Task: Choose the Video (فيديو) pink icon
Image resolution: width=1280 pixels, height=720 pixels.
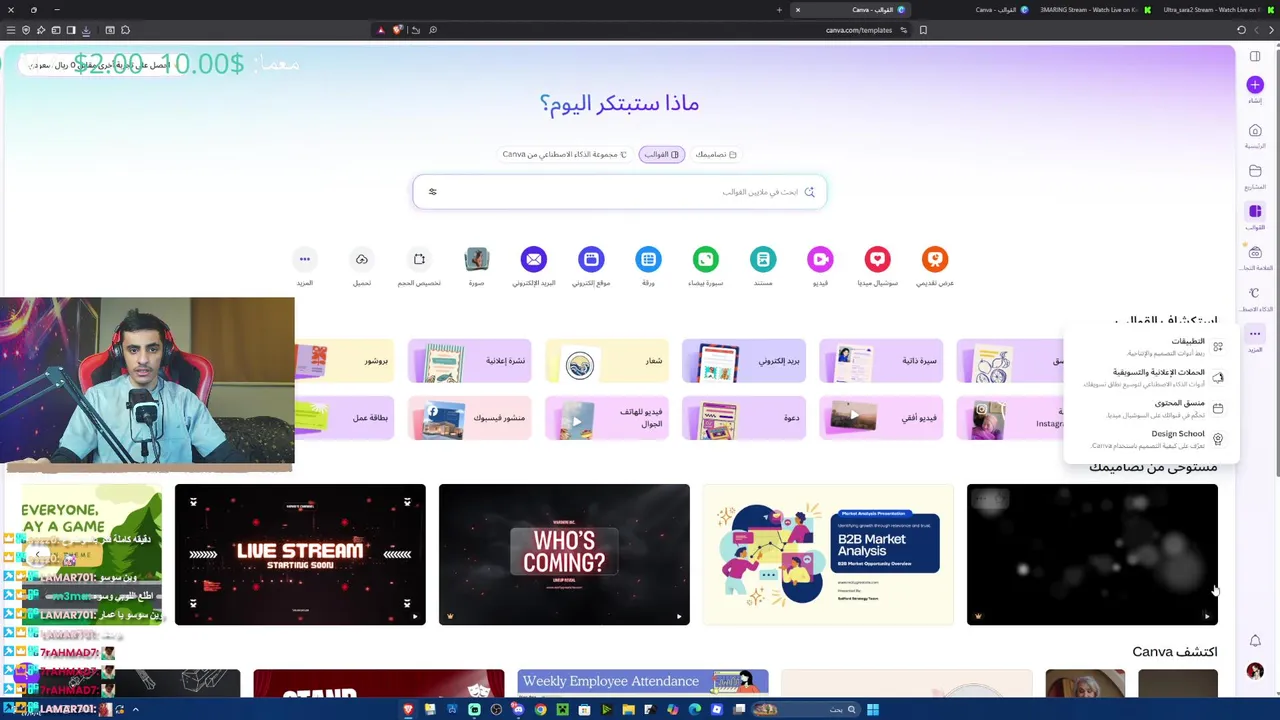Action: [x=820, y=259]
